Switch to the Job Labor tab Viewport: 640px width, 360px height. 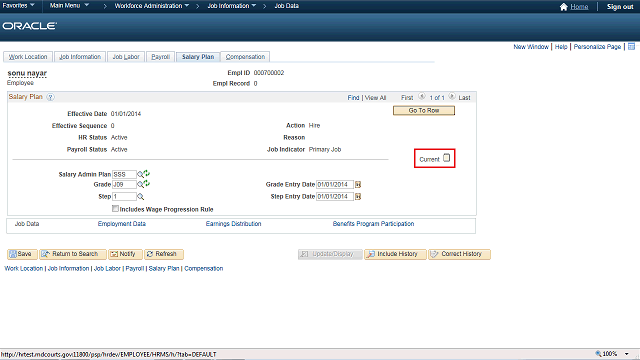(126, 57)
